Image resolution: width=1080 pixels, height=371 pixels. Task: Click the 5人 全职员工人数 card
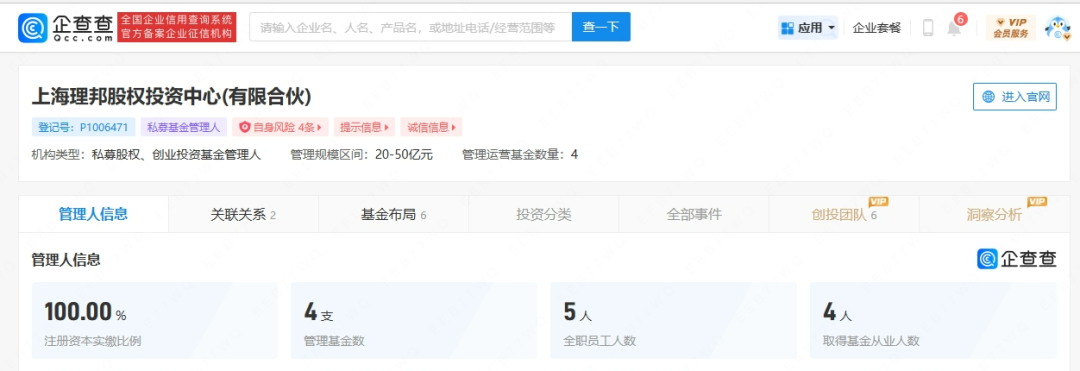pos(673,321)
